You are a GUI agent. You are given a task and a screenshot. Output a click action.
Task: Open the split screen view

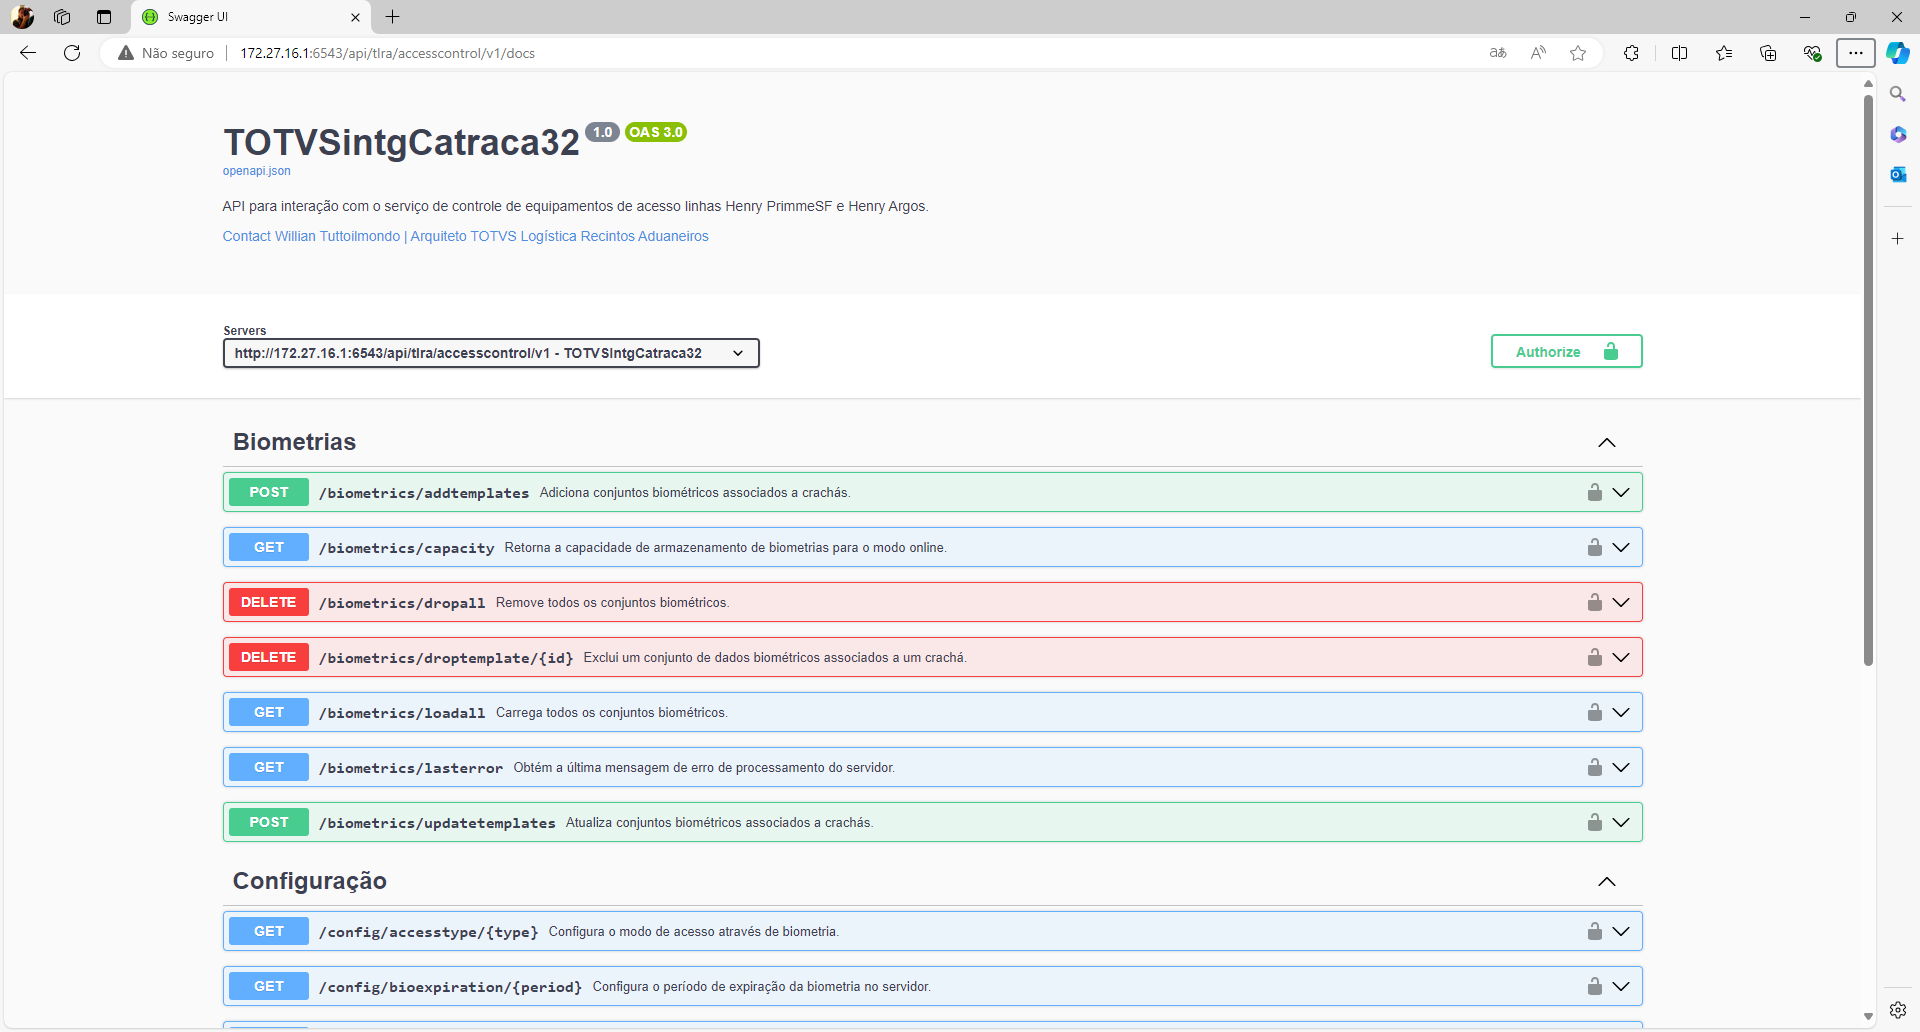click(x=1679, y=53)
